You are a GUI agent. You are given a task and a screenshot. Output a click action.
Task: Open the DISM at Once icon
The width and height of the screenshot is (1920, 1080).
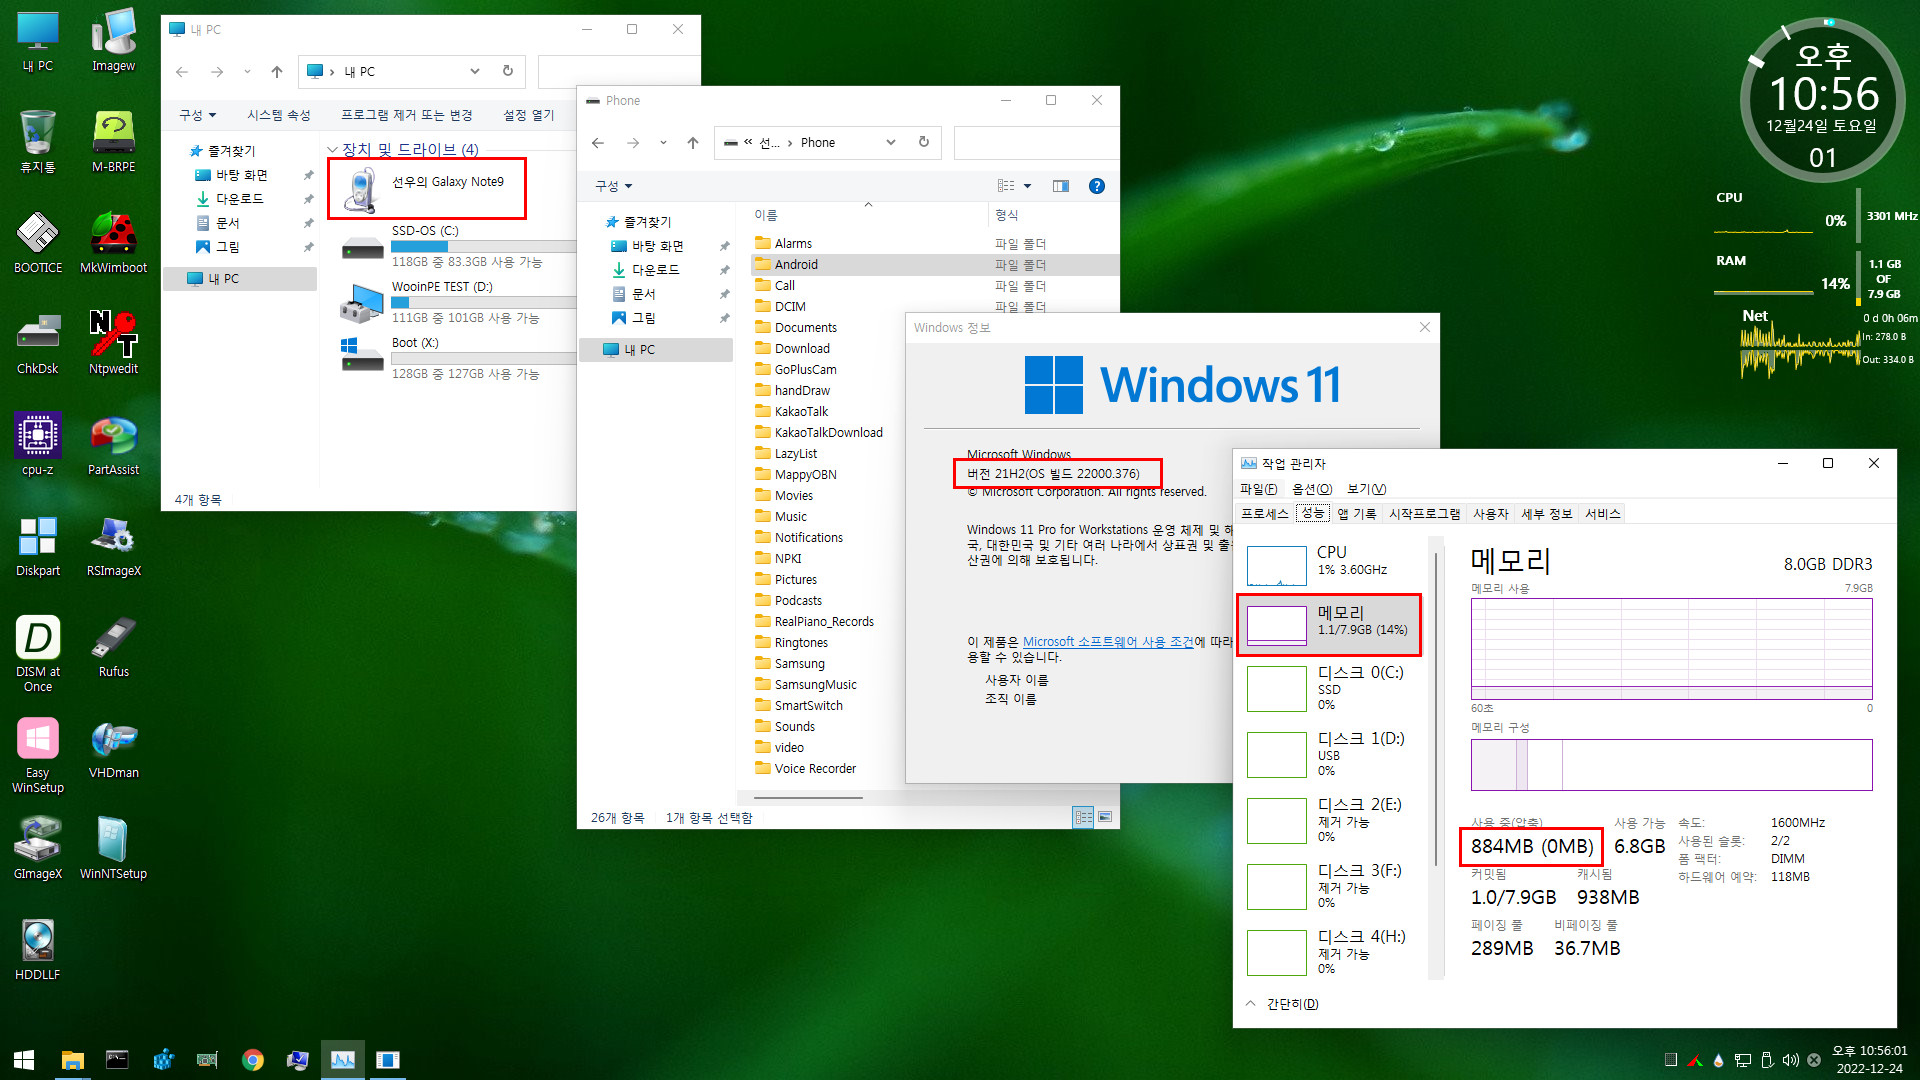[38, 652]
